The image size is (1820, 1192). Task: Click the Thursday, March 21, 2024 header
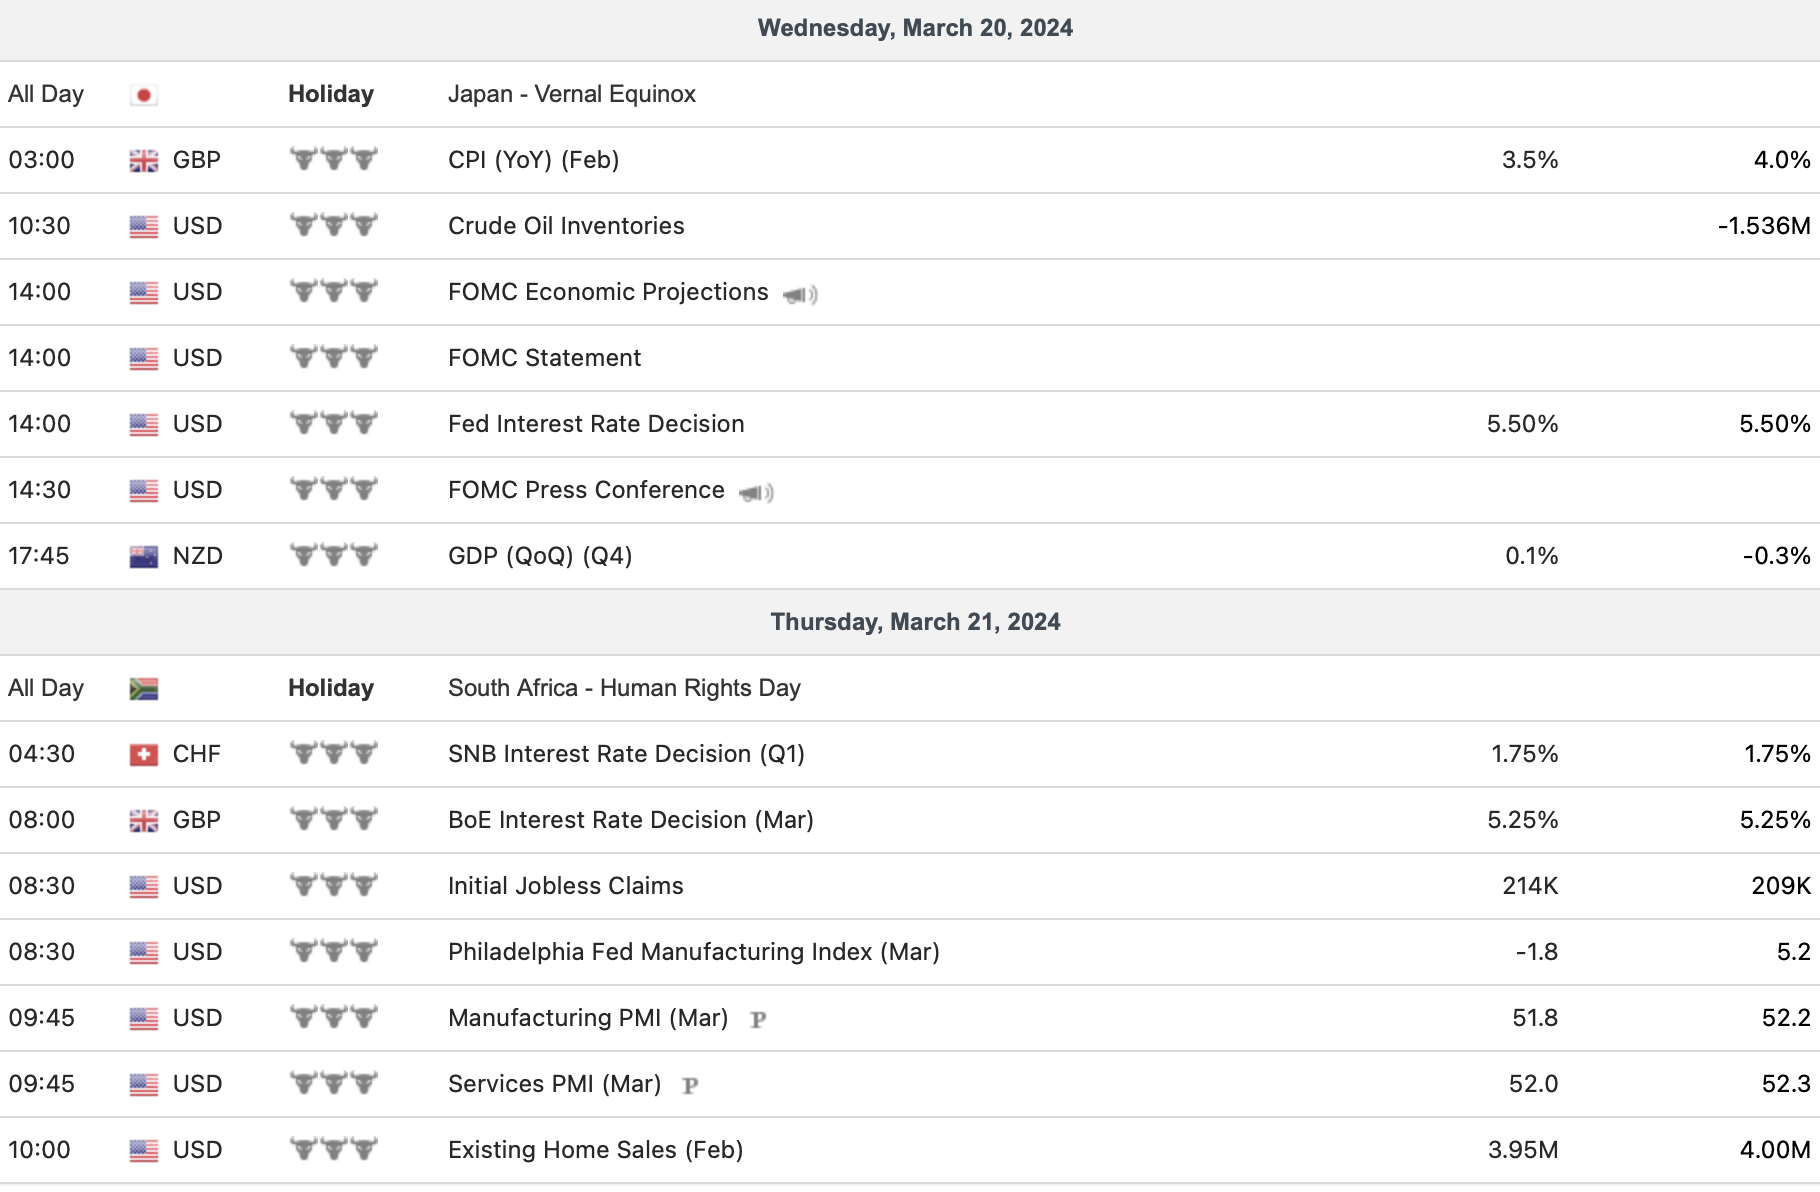915,622
